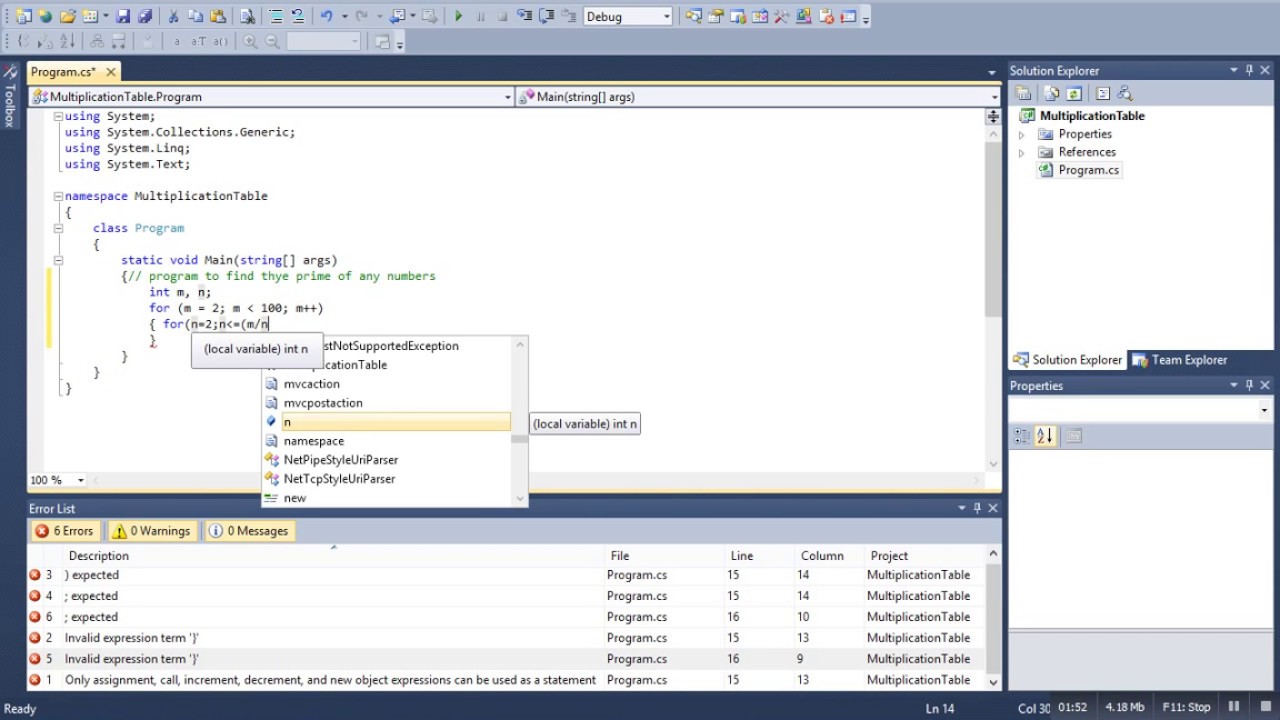Toggle the 0 Warnings filter button
Viewport: 1280px width, 720px height.
151,531
